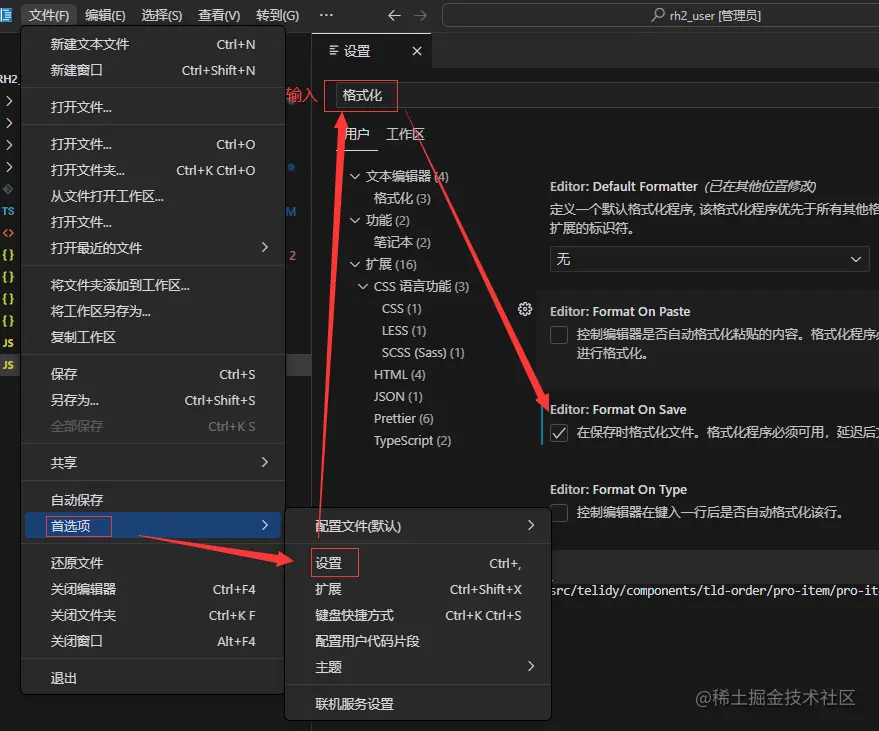Viewport: 879px width, 731px height.
Task: Open 键盘快捷方式 from the preferences submenu
Action: [x=418, y=615]
